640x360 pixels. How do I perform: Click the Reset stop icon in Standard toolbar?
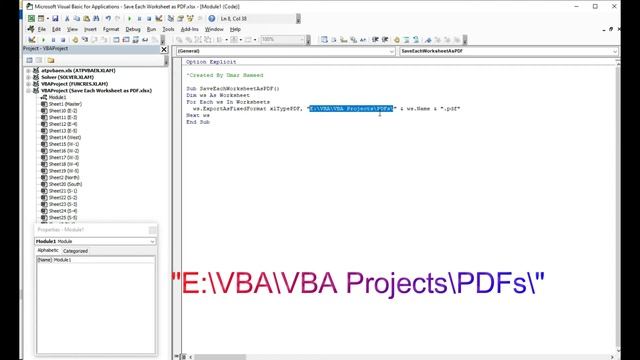click(x=149, y=18)
